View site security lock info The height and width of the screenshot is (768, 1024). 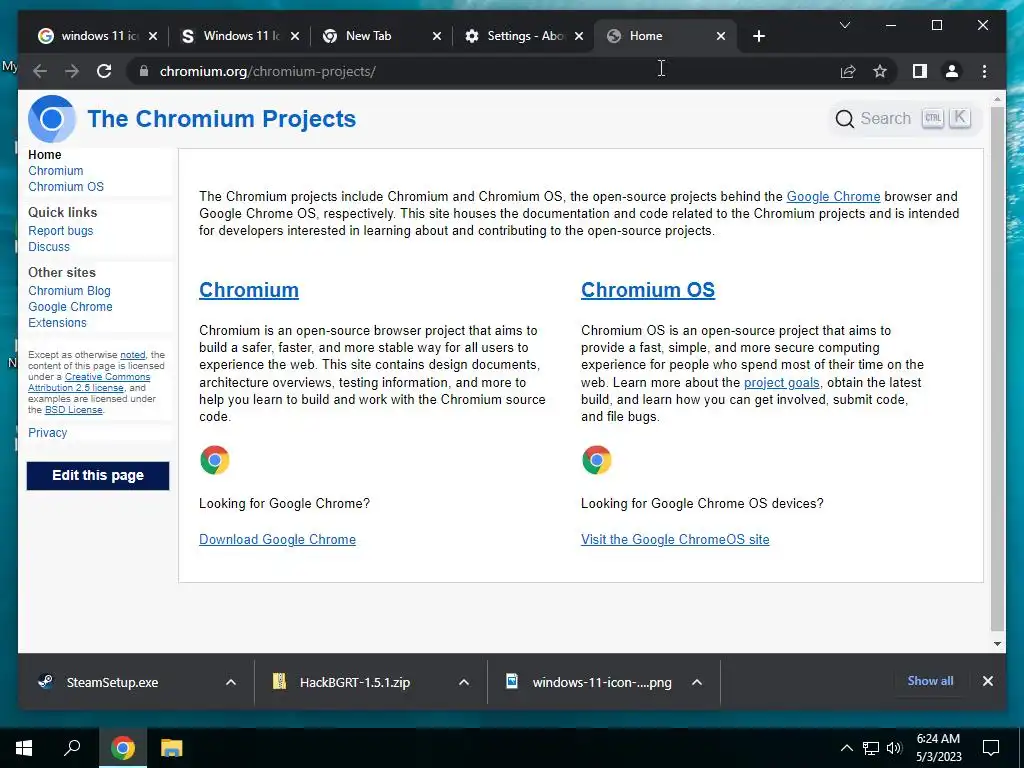(x=144, y=71)
